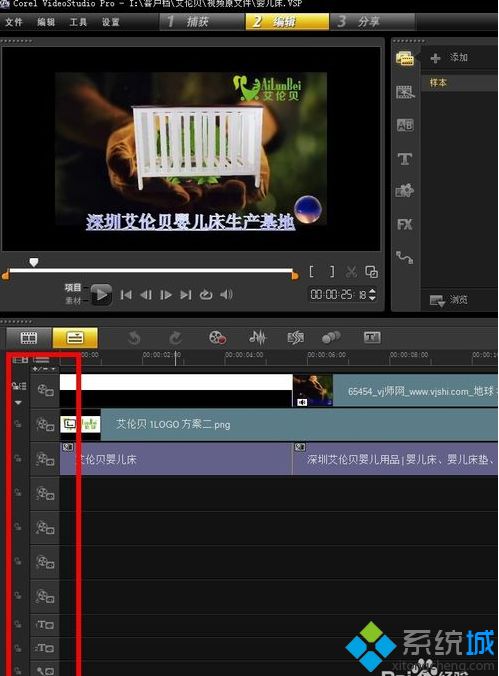Image resolution: width=499 pixels, height=676 pixels.
Task: Open the Instant Project library icon
Action: pyautogui.click(x=405, y=92)
